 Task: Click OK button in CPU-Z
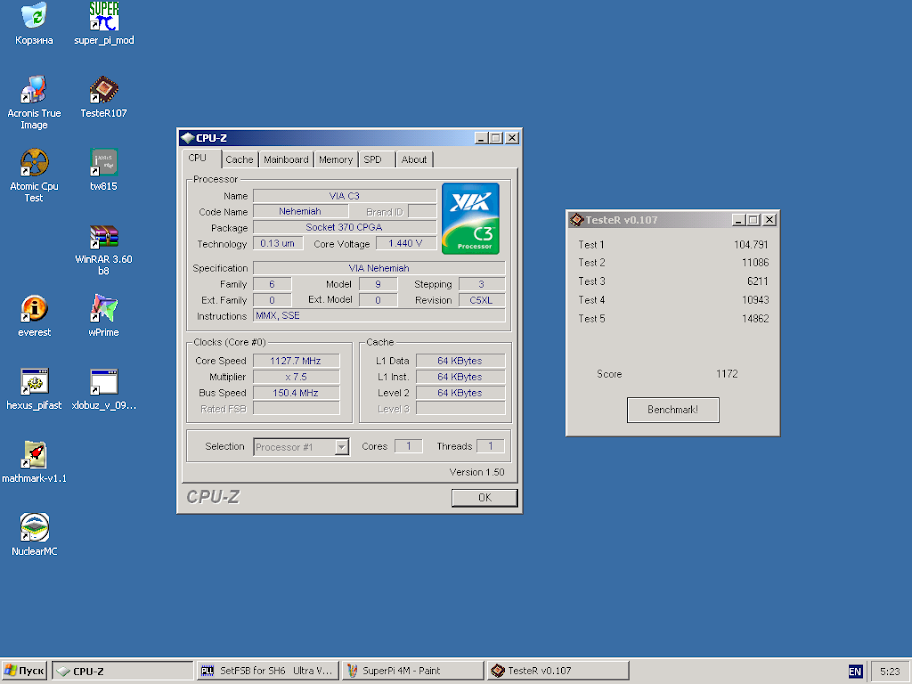point(484,498)
